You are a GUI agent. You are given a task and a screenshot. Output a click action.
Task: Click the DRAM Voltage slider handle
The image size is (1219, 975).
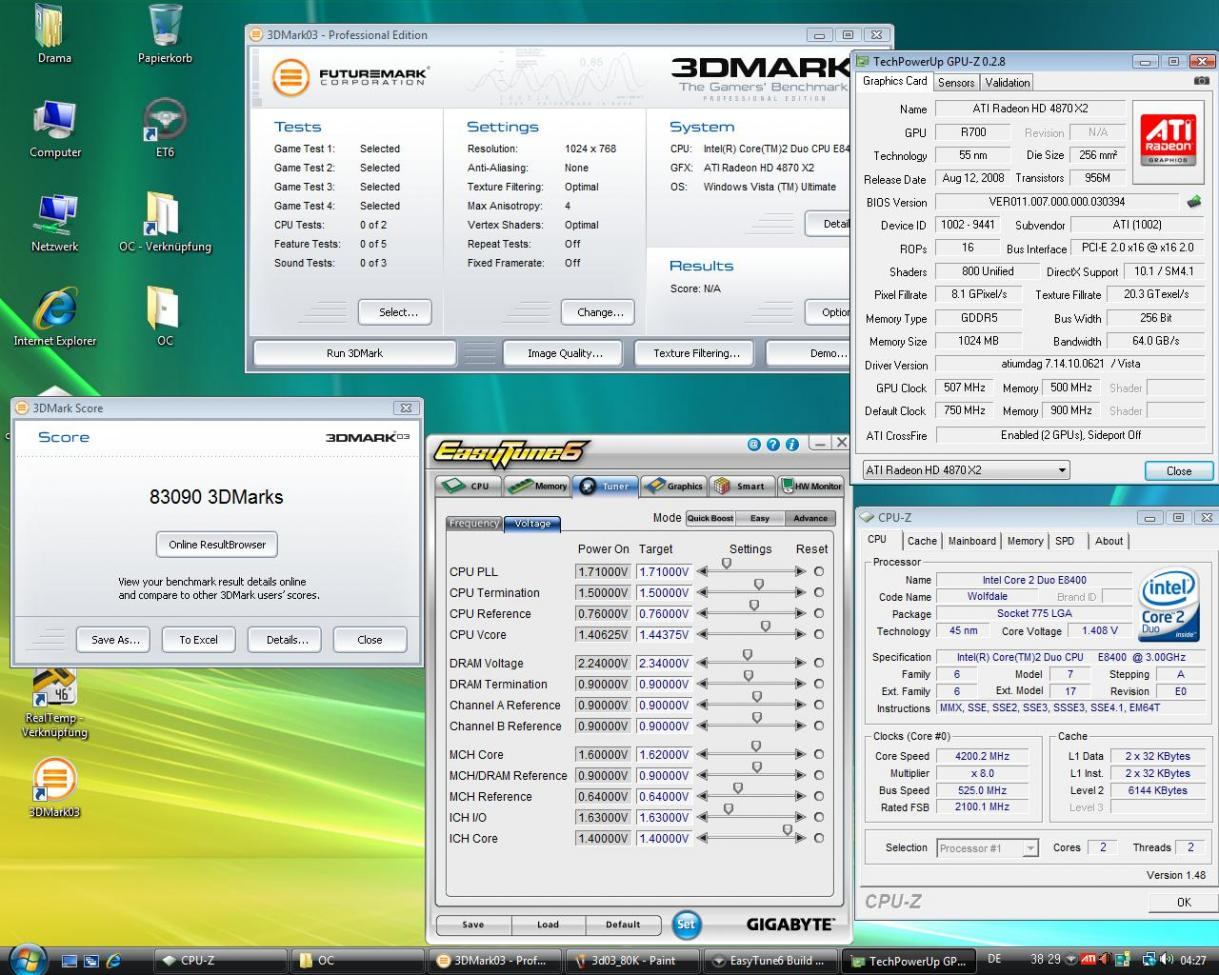[747, 655]
